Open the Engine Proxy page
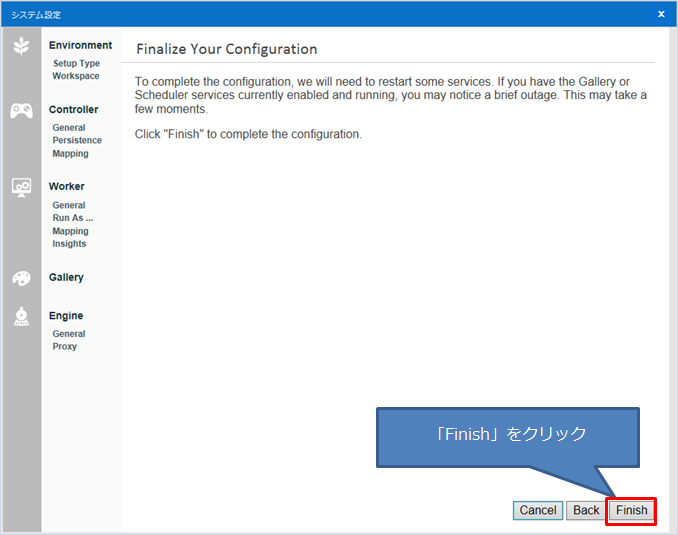The width and height of the screenshot is (678, 535). (64, 346)
